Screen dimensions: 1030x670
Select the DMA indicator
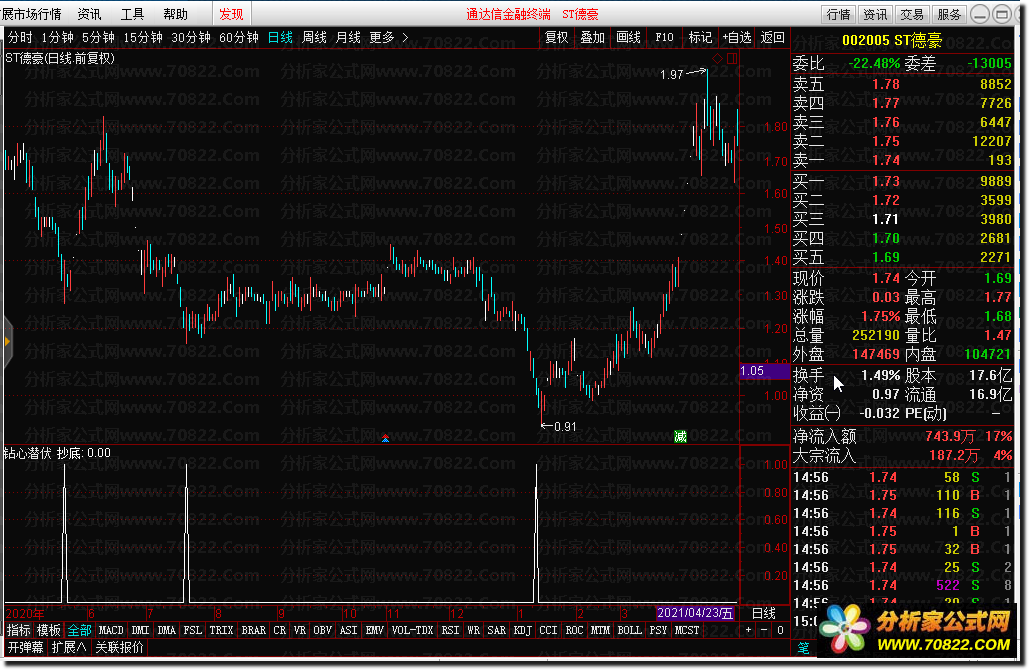pos(167,631)
